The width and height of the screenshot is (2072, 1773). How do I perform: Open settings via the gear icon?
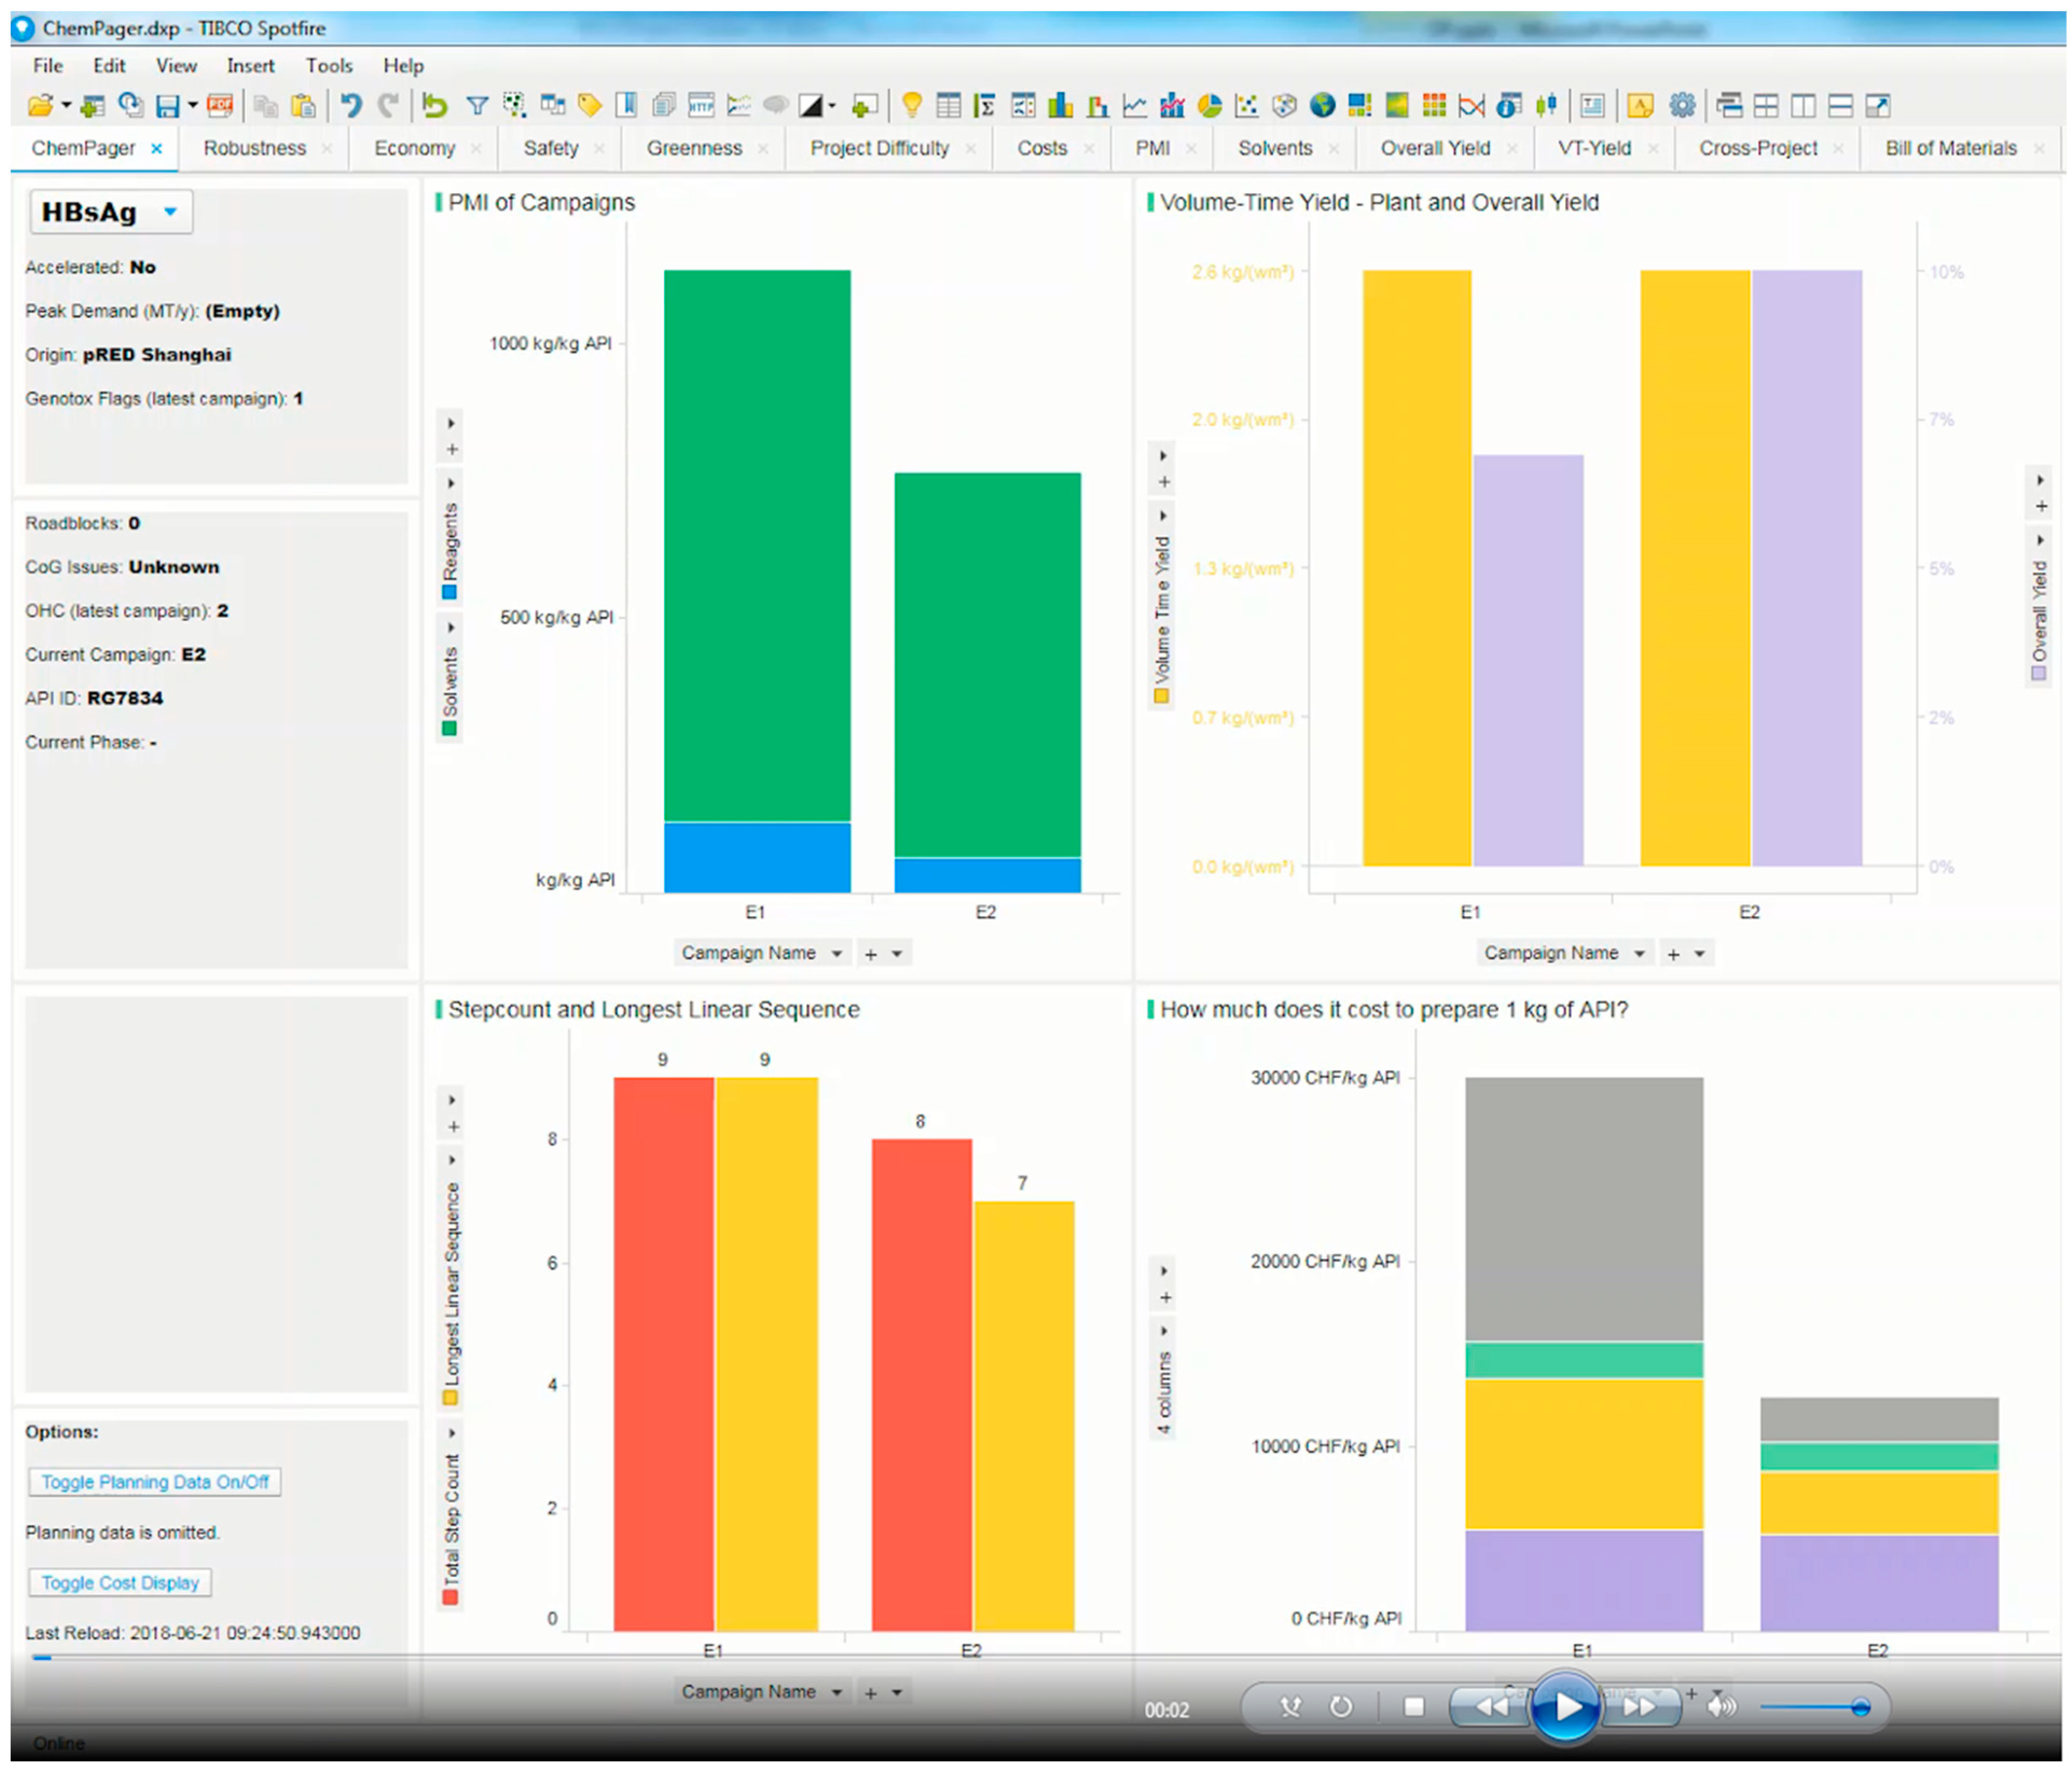pos(1683,105)
